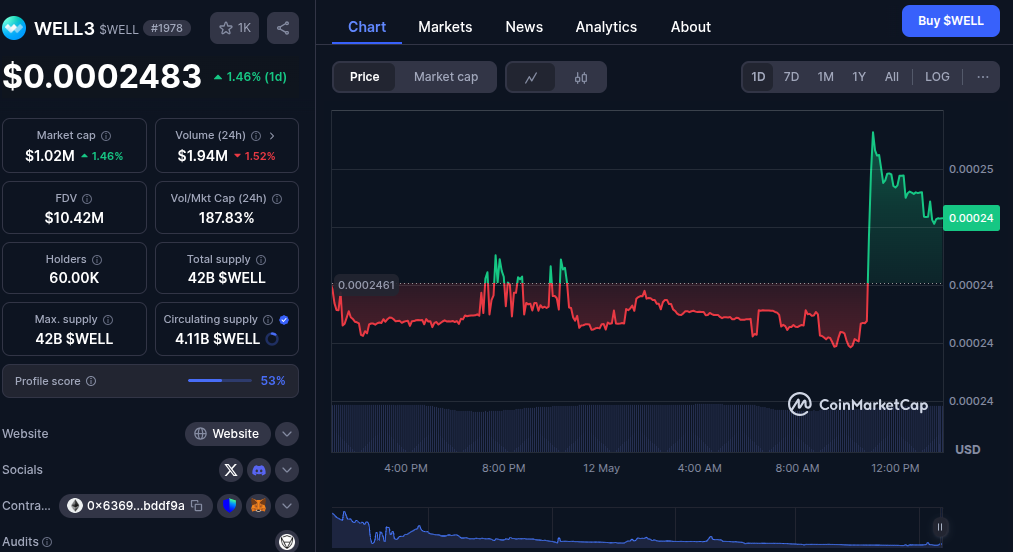Click Volume (24h) info icon
The width and height of the screenshot is (1013, 552).
pos(256,136)
